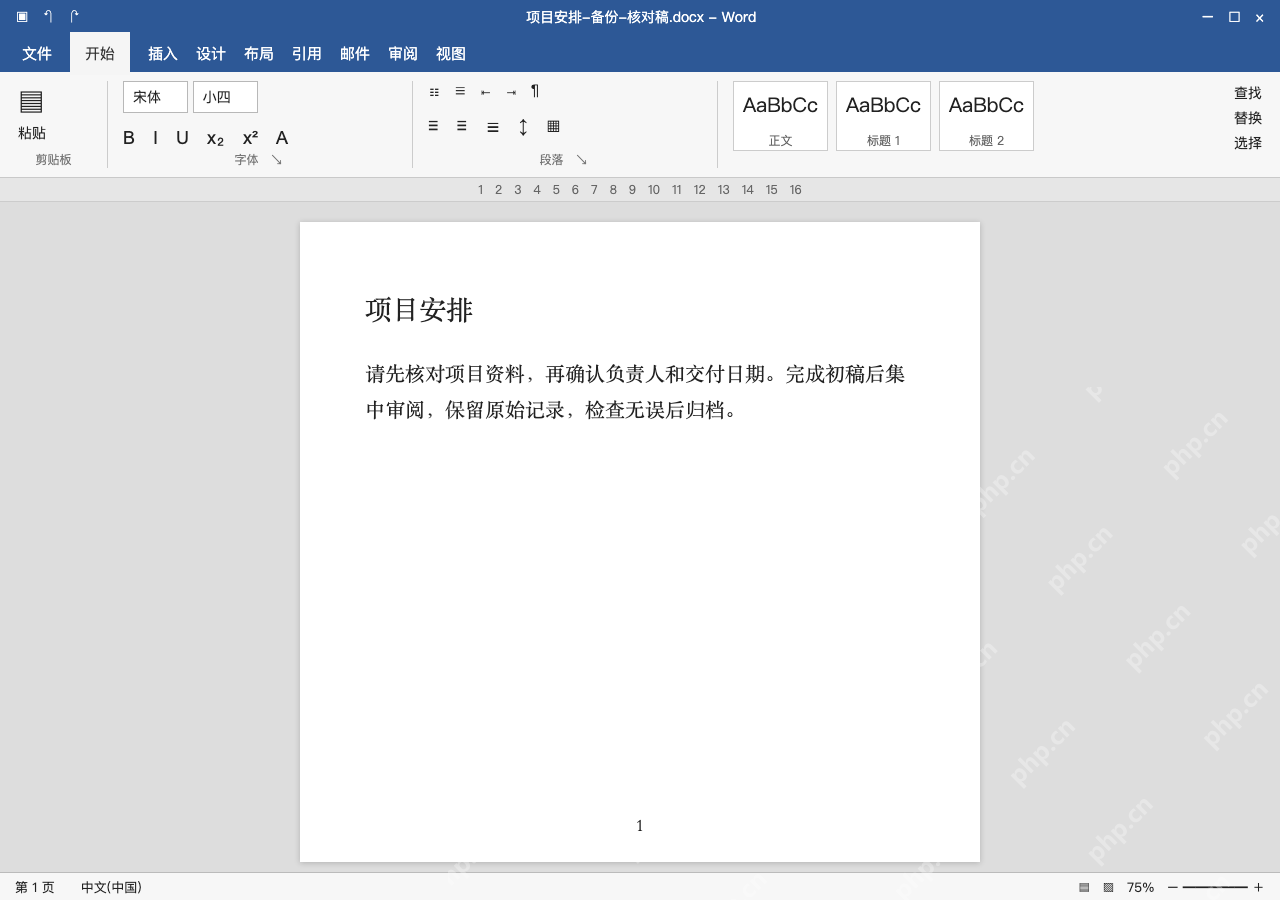The width and height of the screenshot is (1280, 900).
Task: Click 替换 to replace text
Action: [1248, 118]
